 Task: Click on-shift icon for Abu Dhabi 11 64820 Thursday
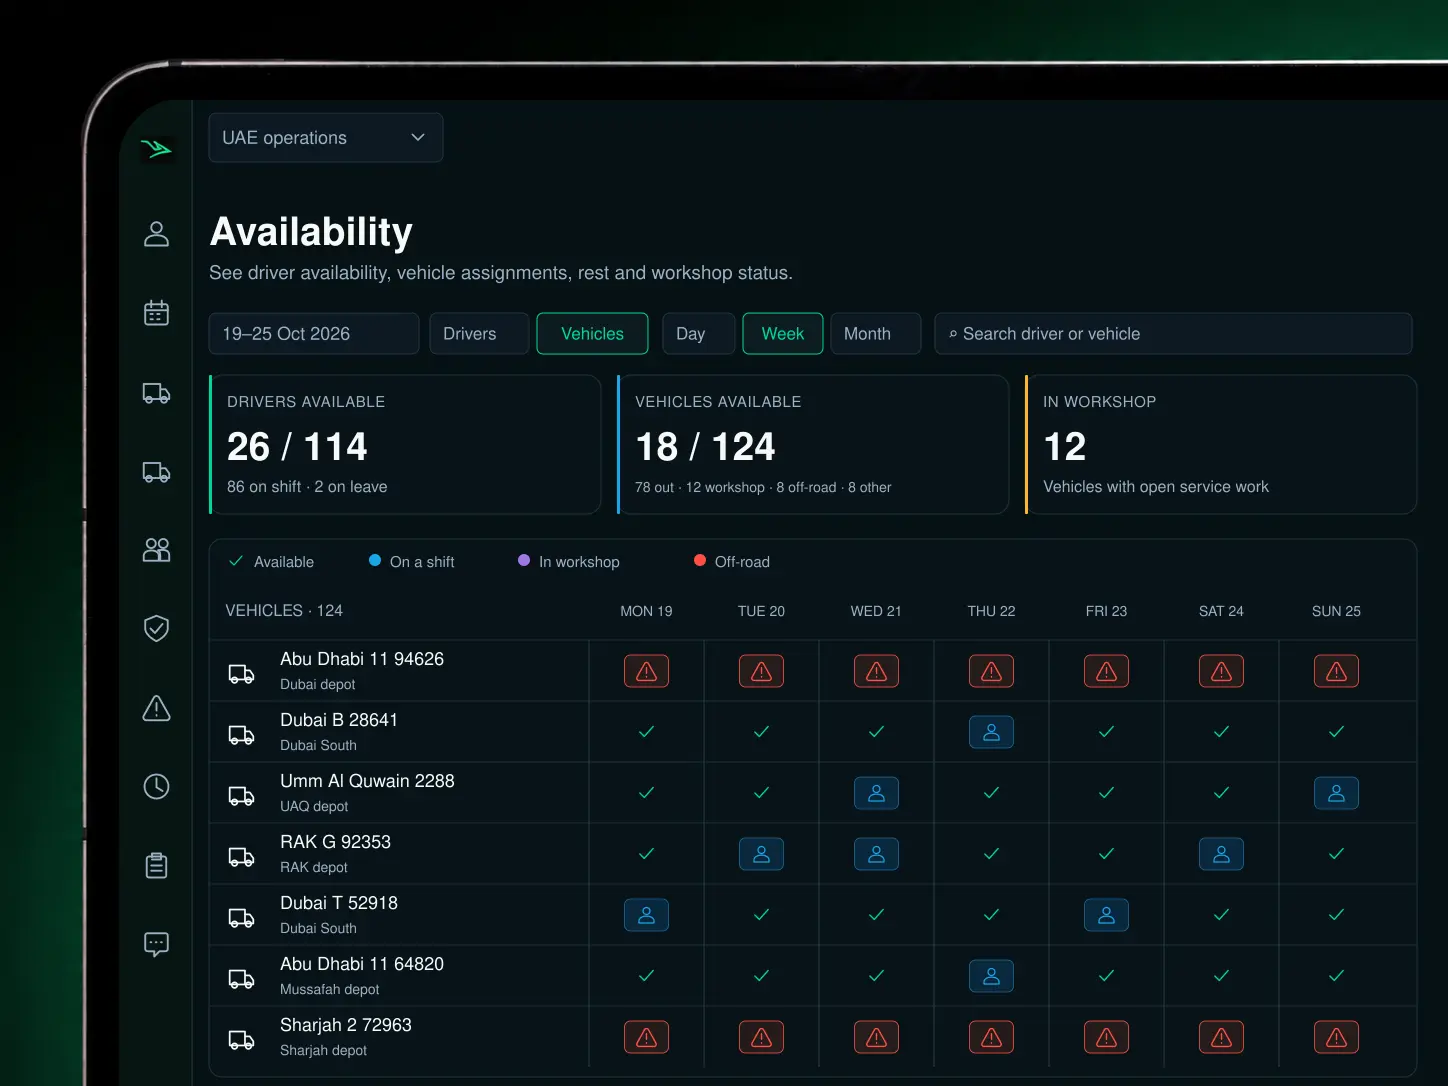(991, 976)
